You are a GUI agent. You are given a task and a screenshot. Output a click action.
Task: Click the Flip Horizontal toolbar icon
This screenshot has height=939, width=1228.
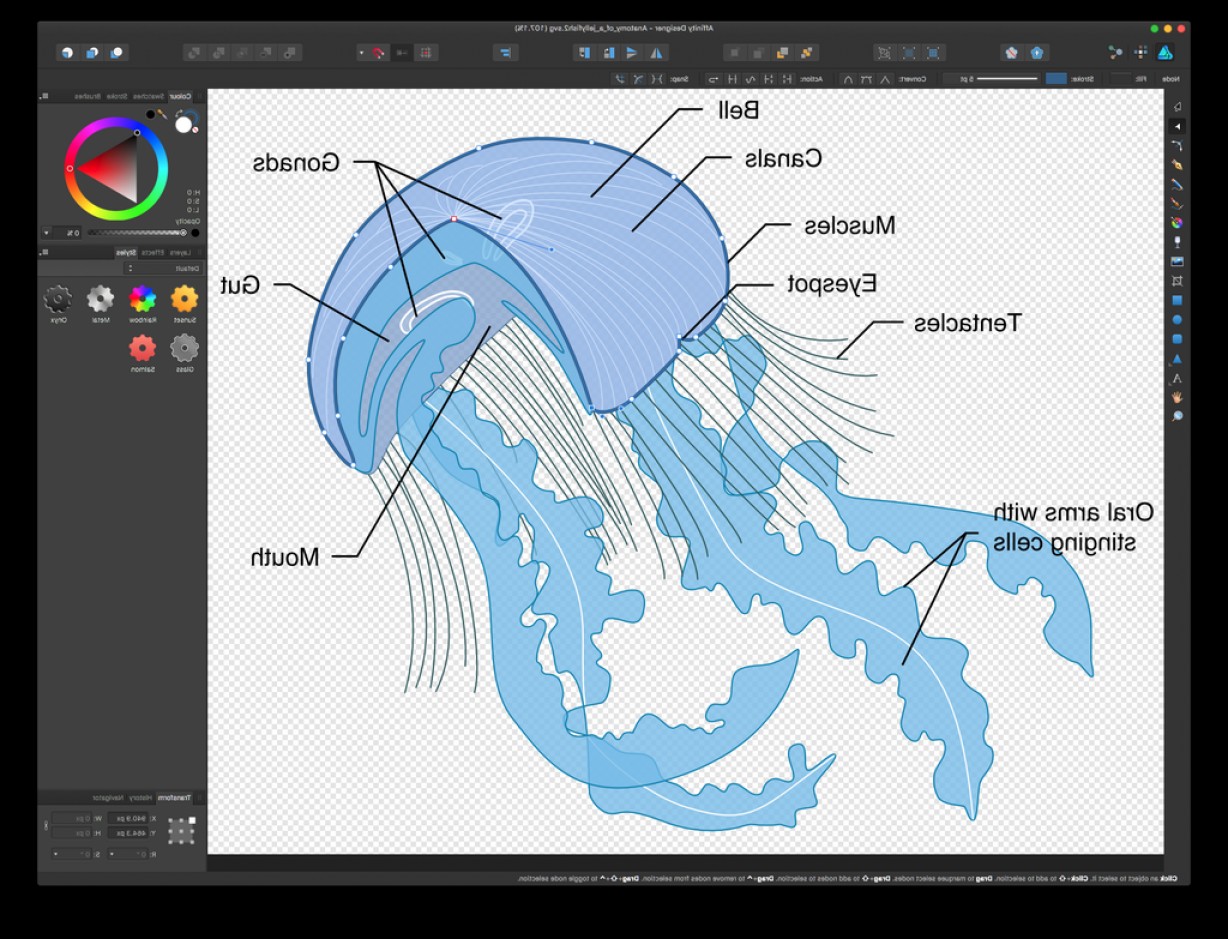[x=656, y=52]
